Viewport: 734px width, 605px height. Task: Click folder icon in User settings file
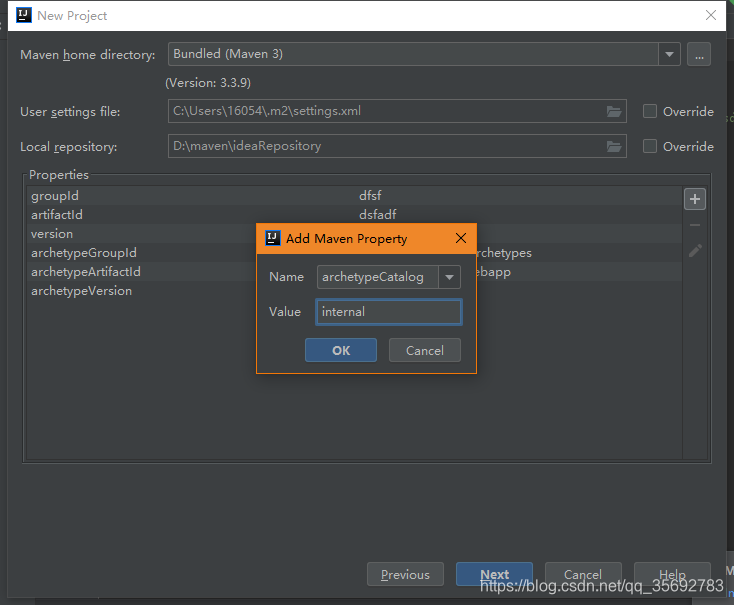coord(614,111)
